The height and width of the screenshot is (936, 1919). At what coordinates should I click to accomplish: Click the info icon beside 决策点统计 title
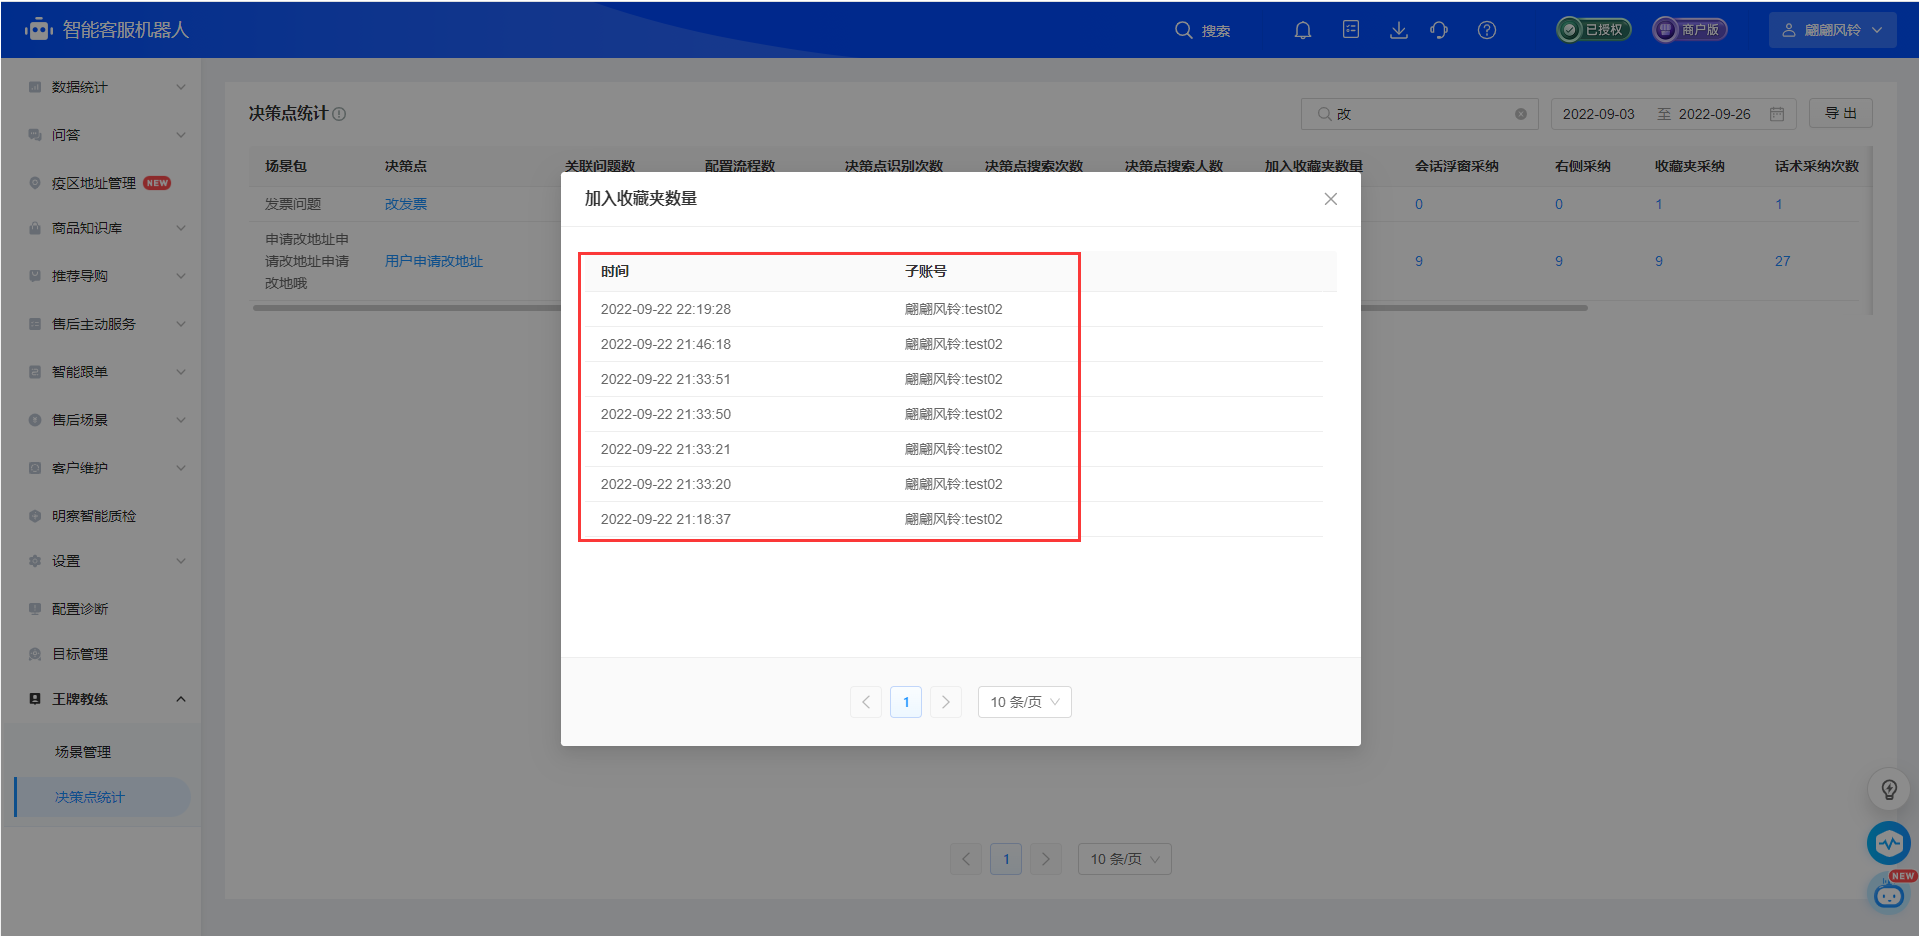[339, 114]
